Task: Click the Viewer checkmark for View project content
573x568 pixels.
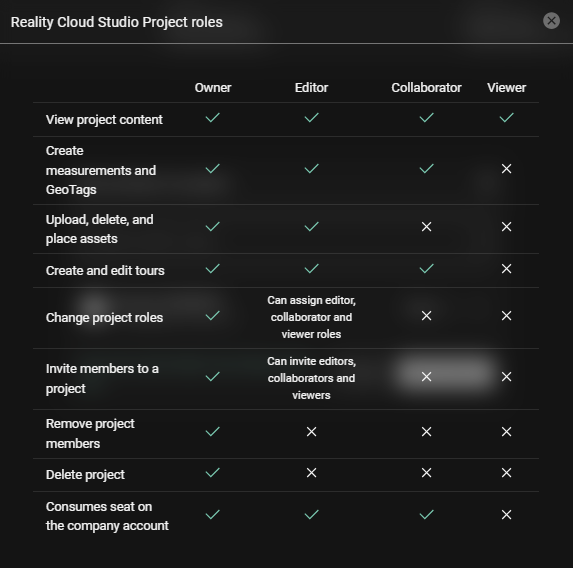Action: 506,117
